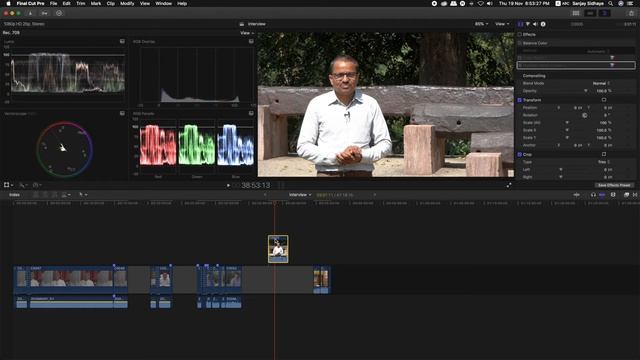Open the Blend Mode Normal dropdown
Image resolution: width=640 pixels, height=360 pixels.
click(601, 83)
